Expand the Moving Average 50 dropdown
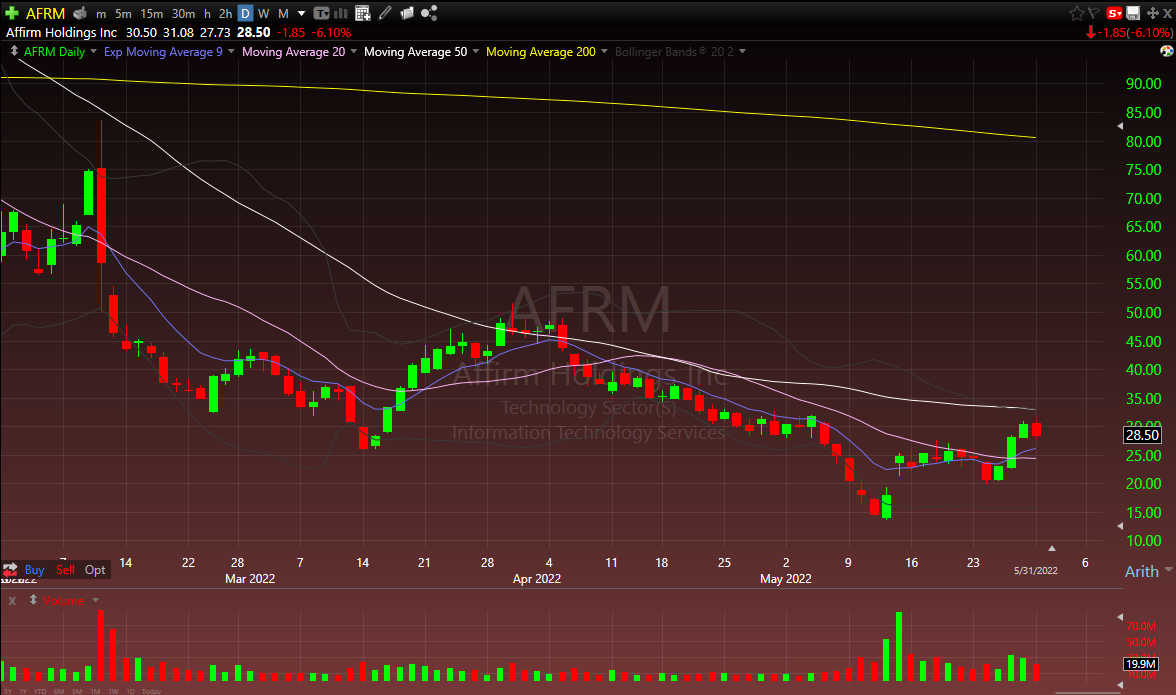The width and height of the screenshot is (1176, 695). [476, 52]
